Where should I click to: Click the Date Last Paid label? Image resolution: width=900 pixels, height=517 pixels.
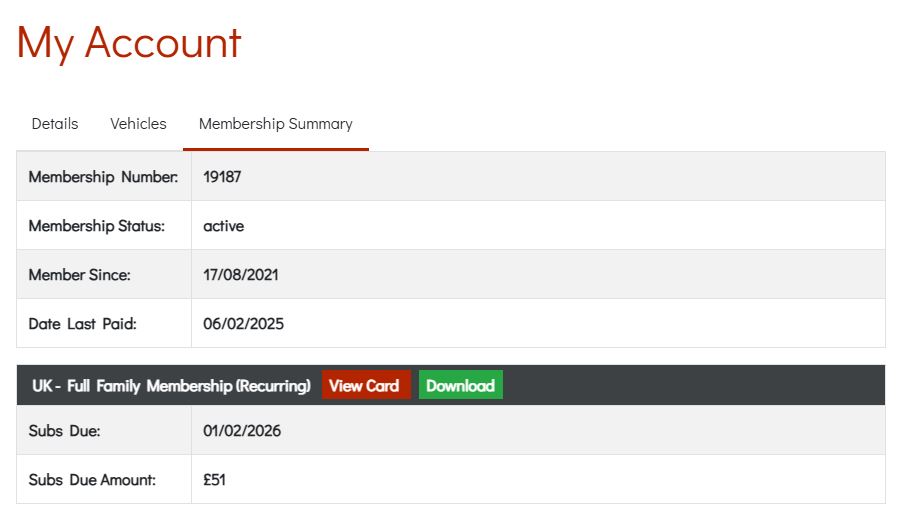[x=82, y=324]
